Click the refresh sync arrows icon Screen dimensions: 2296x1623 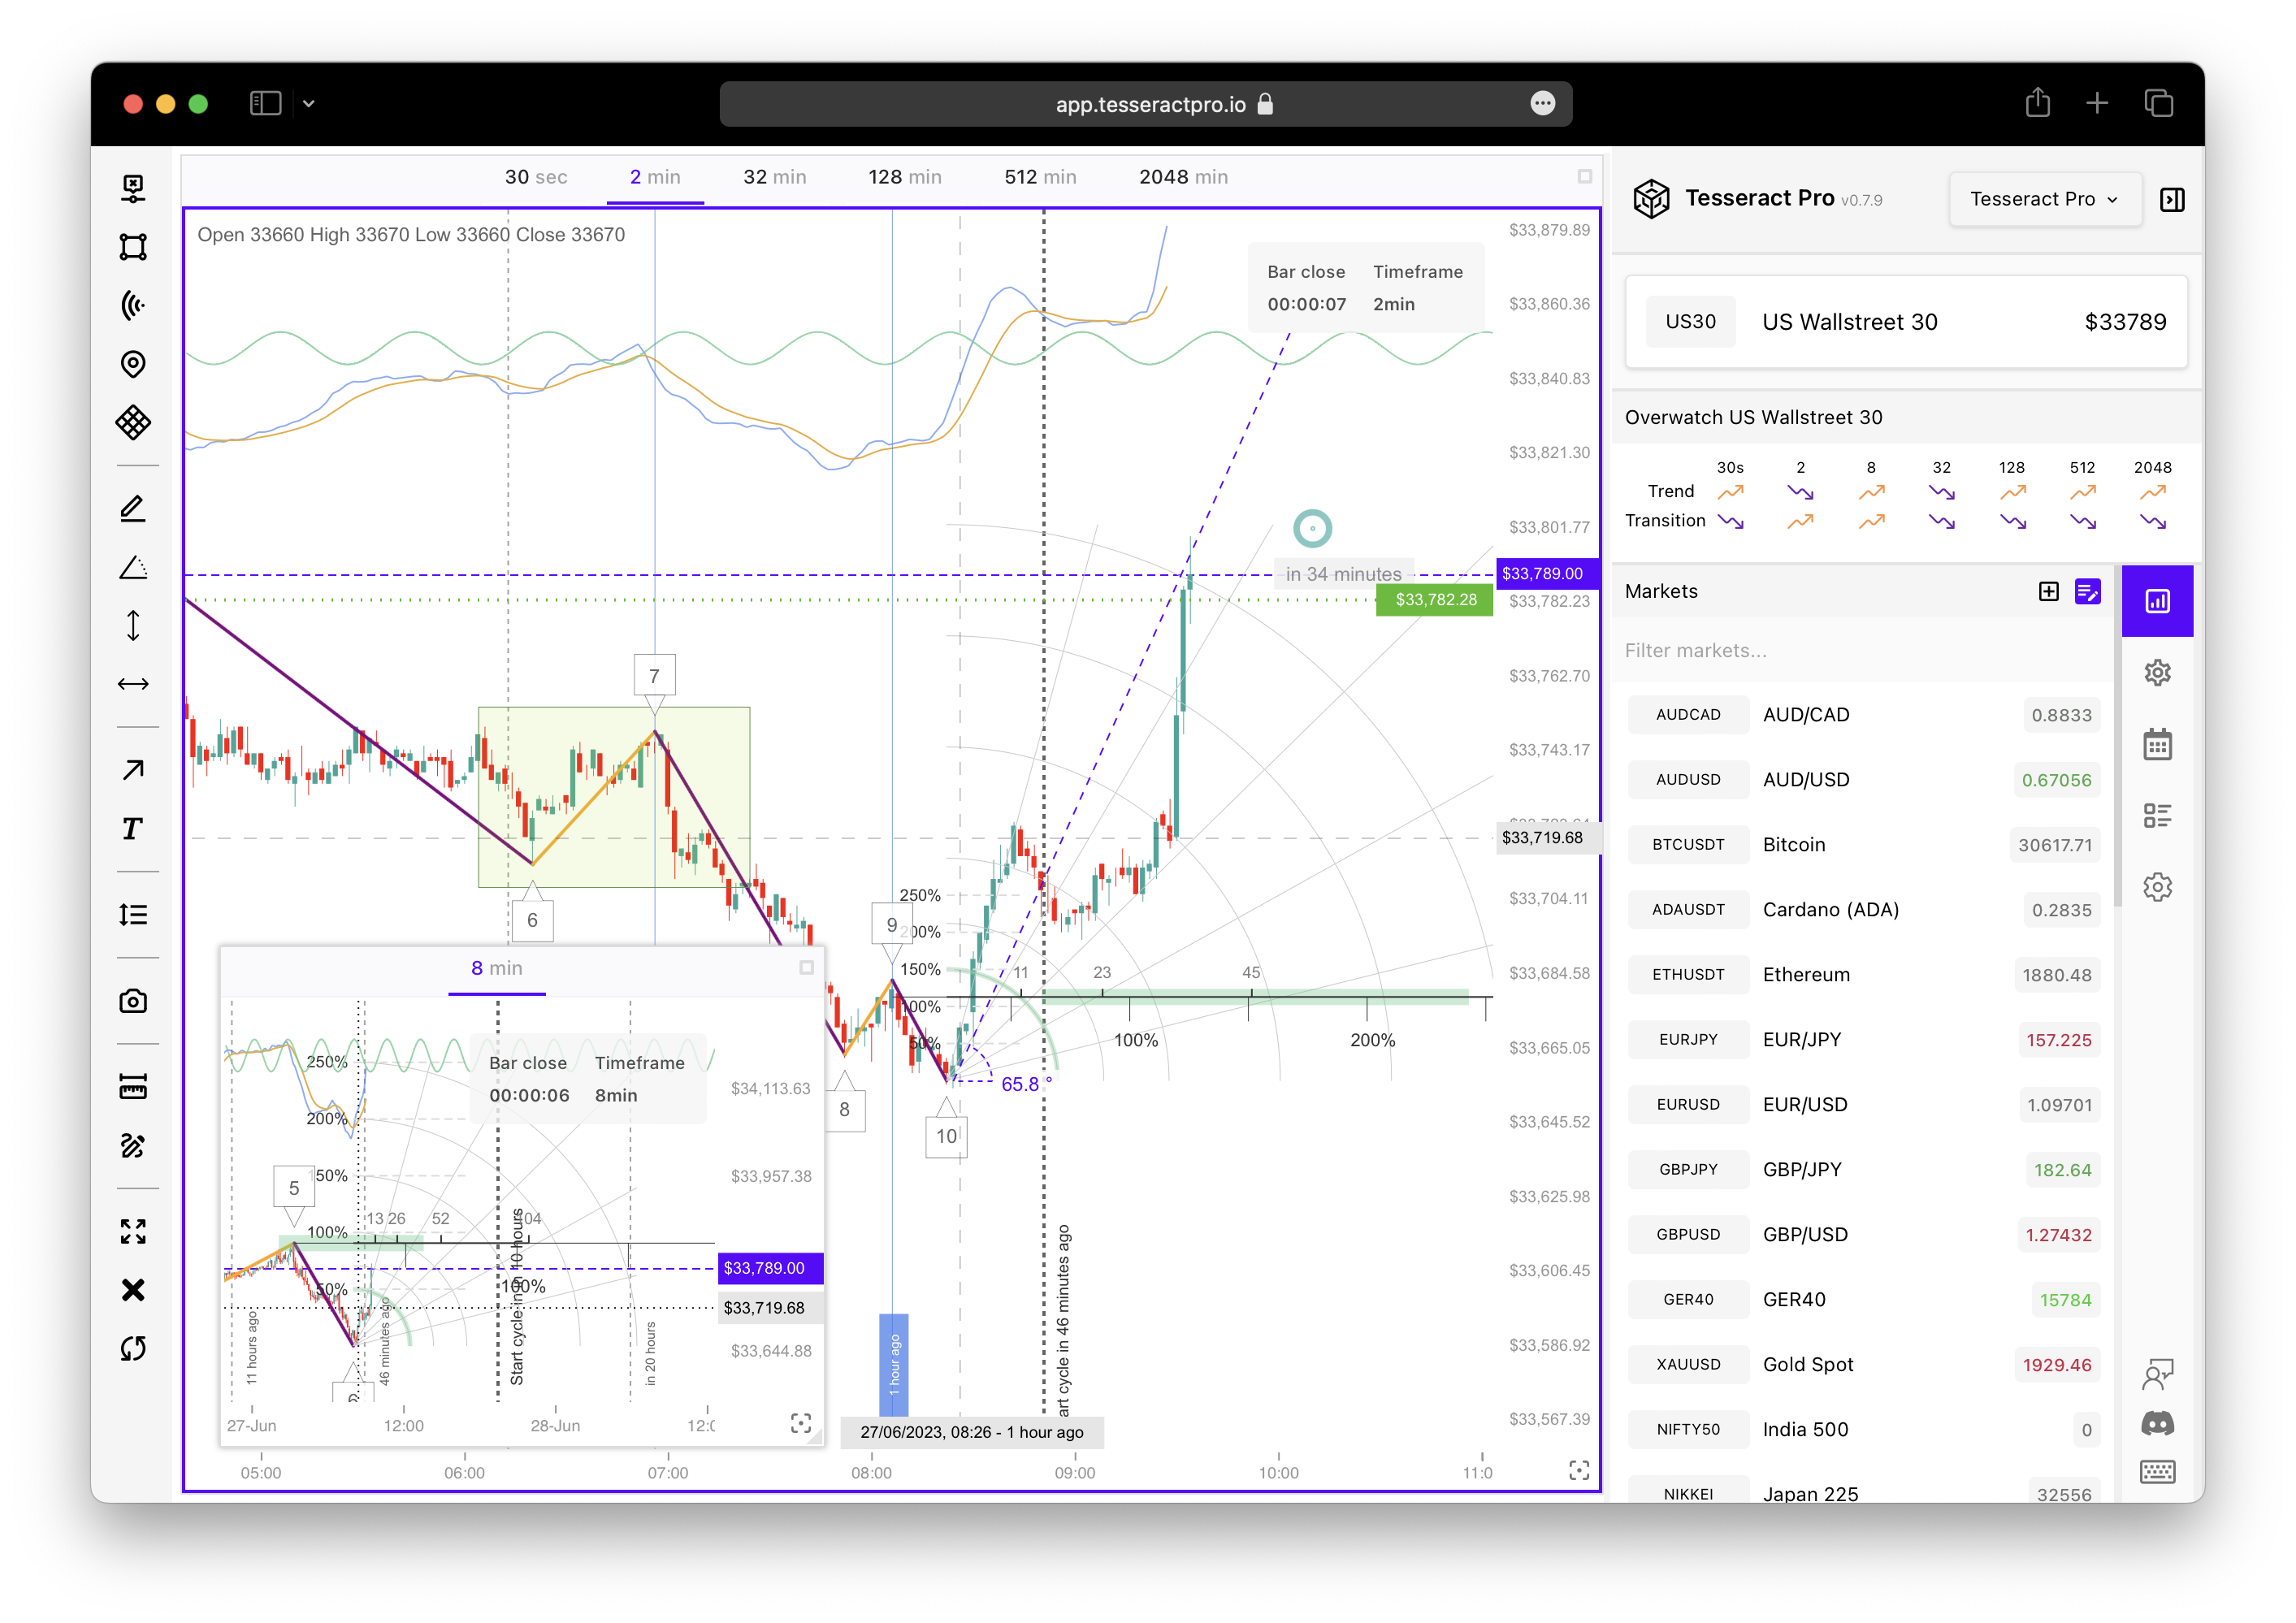pos(133,1349)
